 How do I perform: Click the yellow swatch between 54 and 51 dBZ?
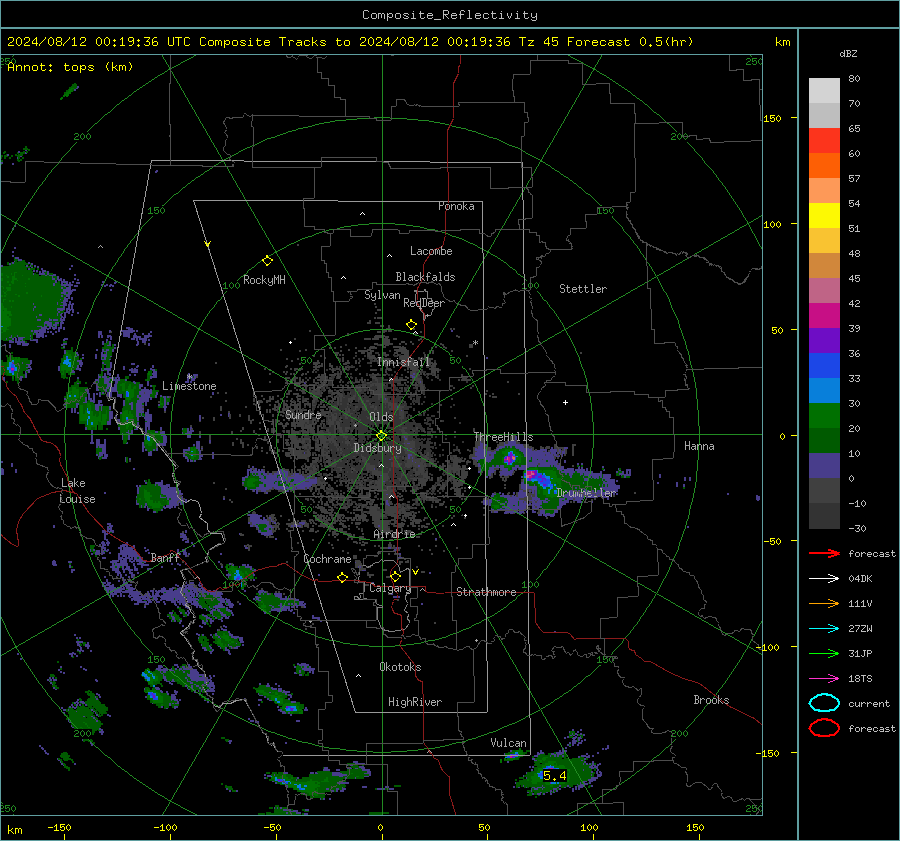click(x=824, y=215)
